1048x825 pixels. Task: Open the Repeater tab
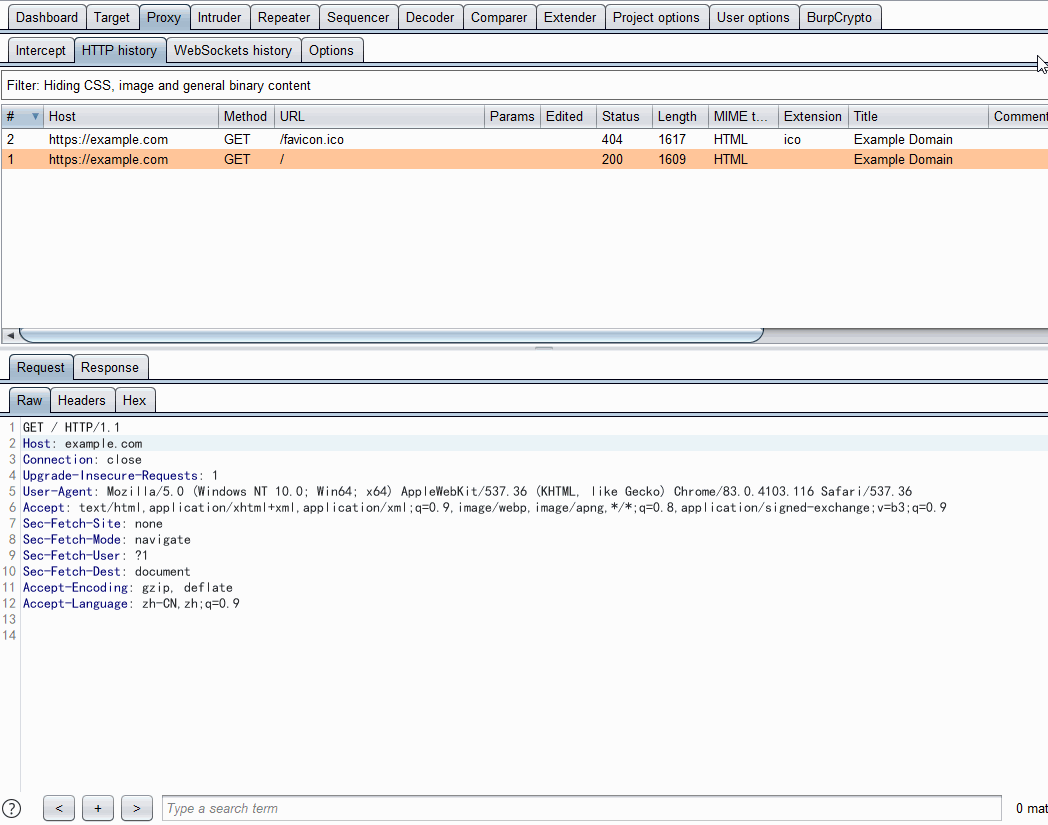(x=284, y=17)
